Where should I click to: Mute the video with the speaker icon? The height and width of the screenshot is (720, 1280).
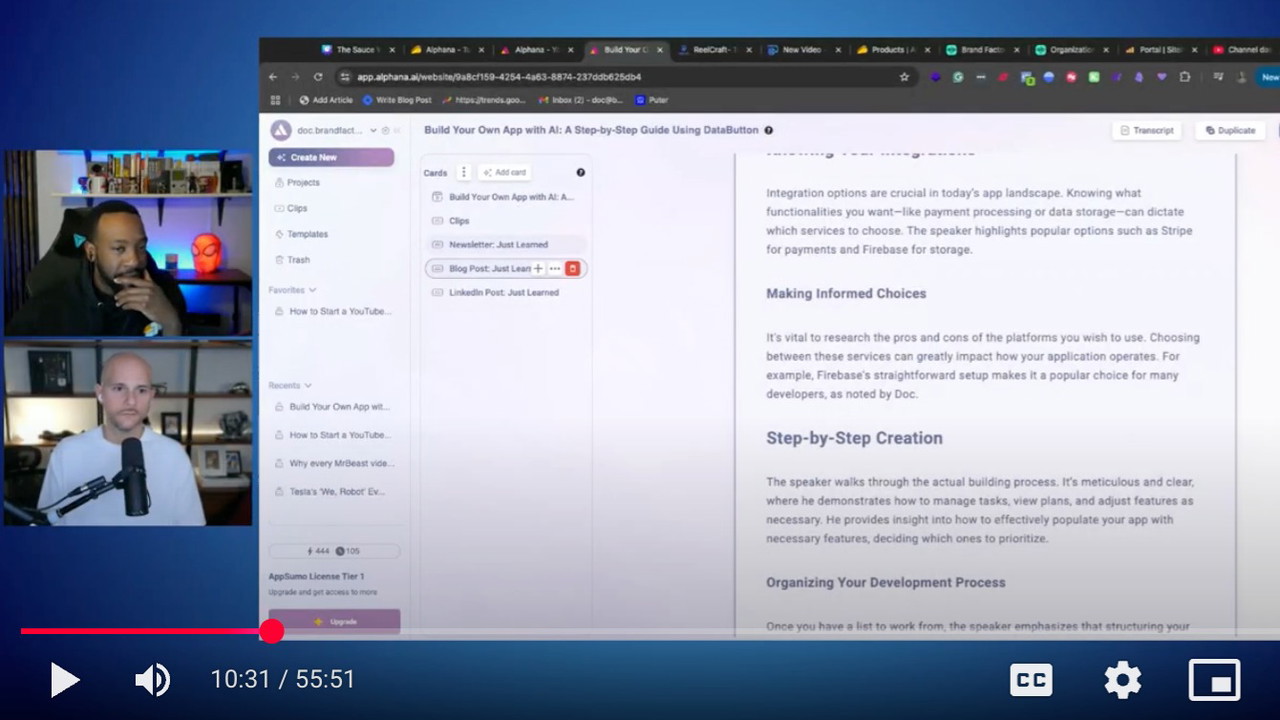(x=152, y=680)
